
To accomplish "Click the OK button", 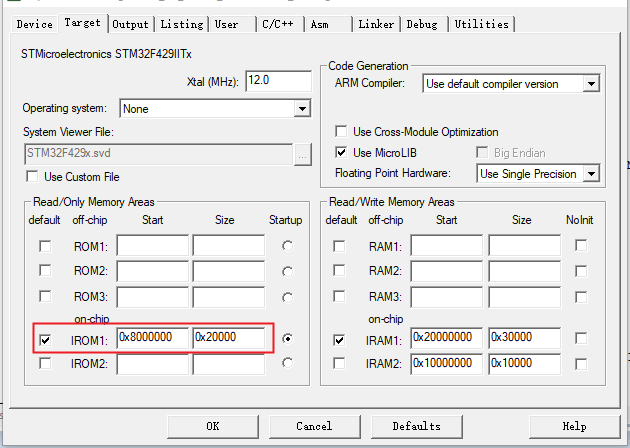I will 213,426.
